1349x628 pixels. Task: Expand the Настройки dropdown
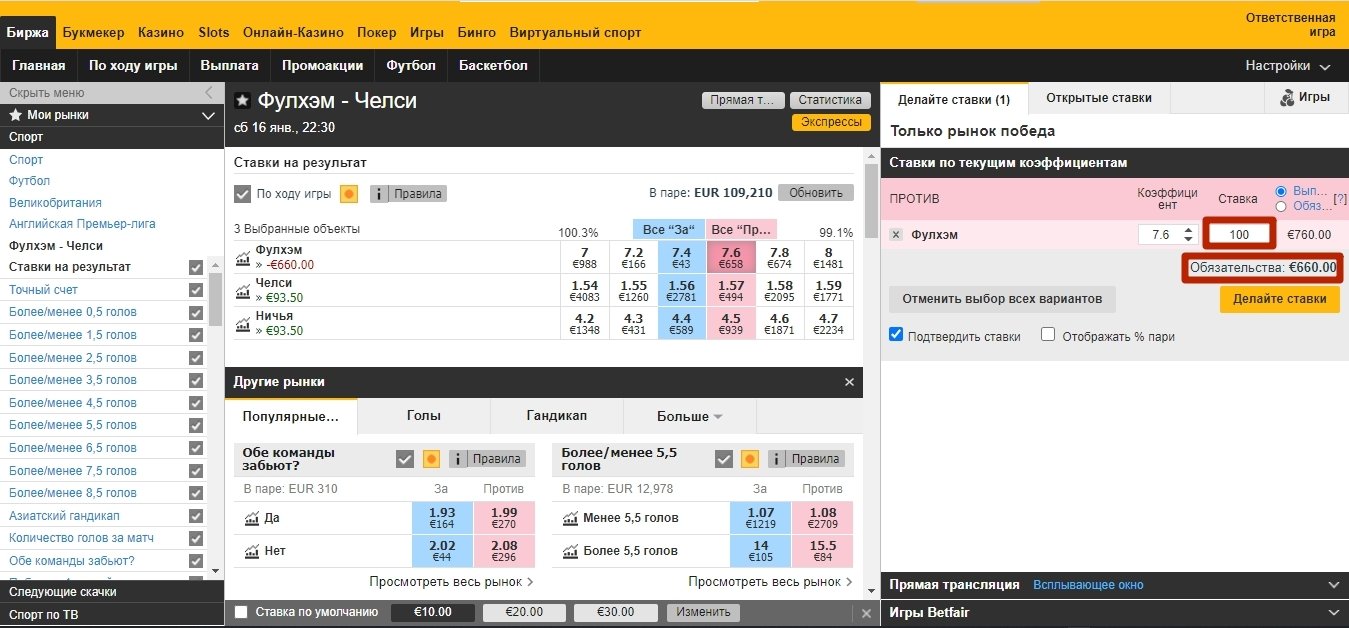point(1288,66)
